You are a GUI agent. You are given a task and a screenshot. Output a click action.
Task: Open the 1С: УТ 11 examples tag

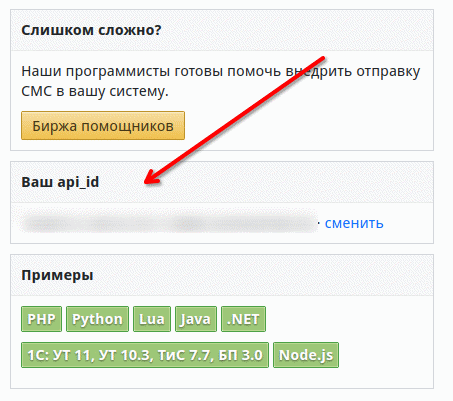click(x=145, y=355)
